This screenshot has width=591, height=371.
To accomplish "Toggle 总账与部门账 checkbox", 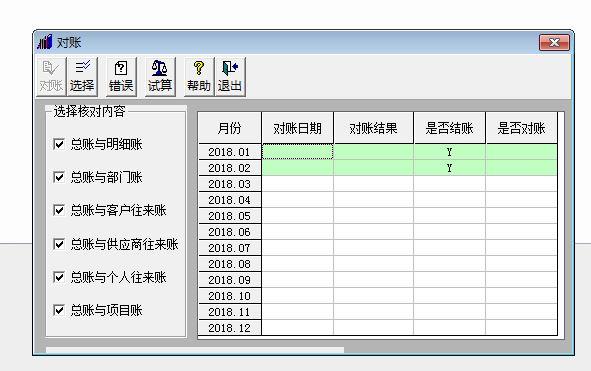I will pos(59,177).
